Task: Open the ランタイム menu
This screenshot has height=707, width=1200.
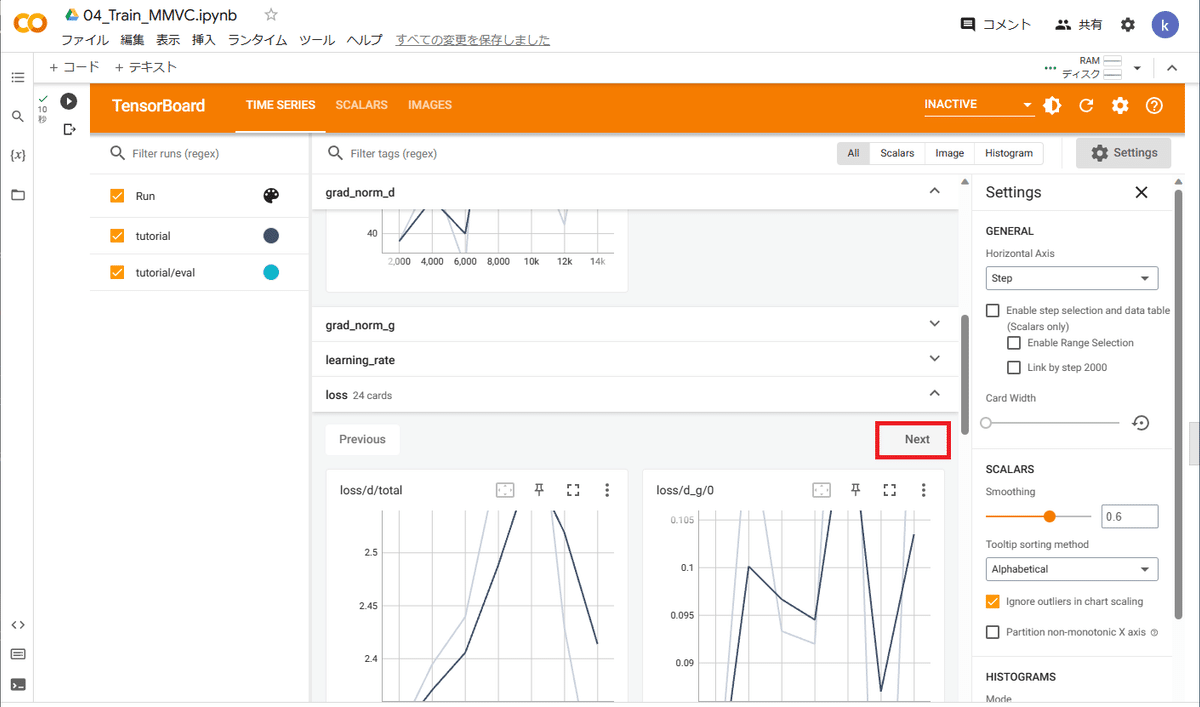Action: click(257, 40)
